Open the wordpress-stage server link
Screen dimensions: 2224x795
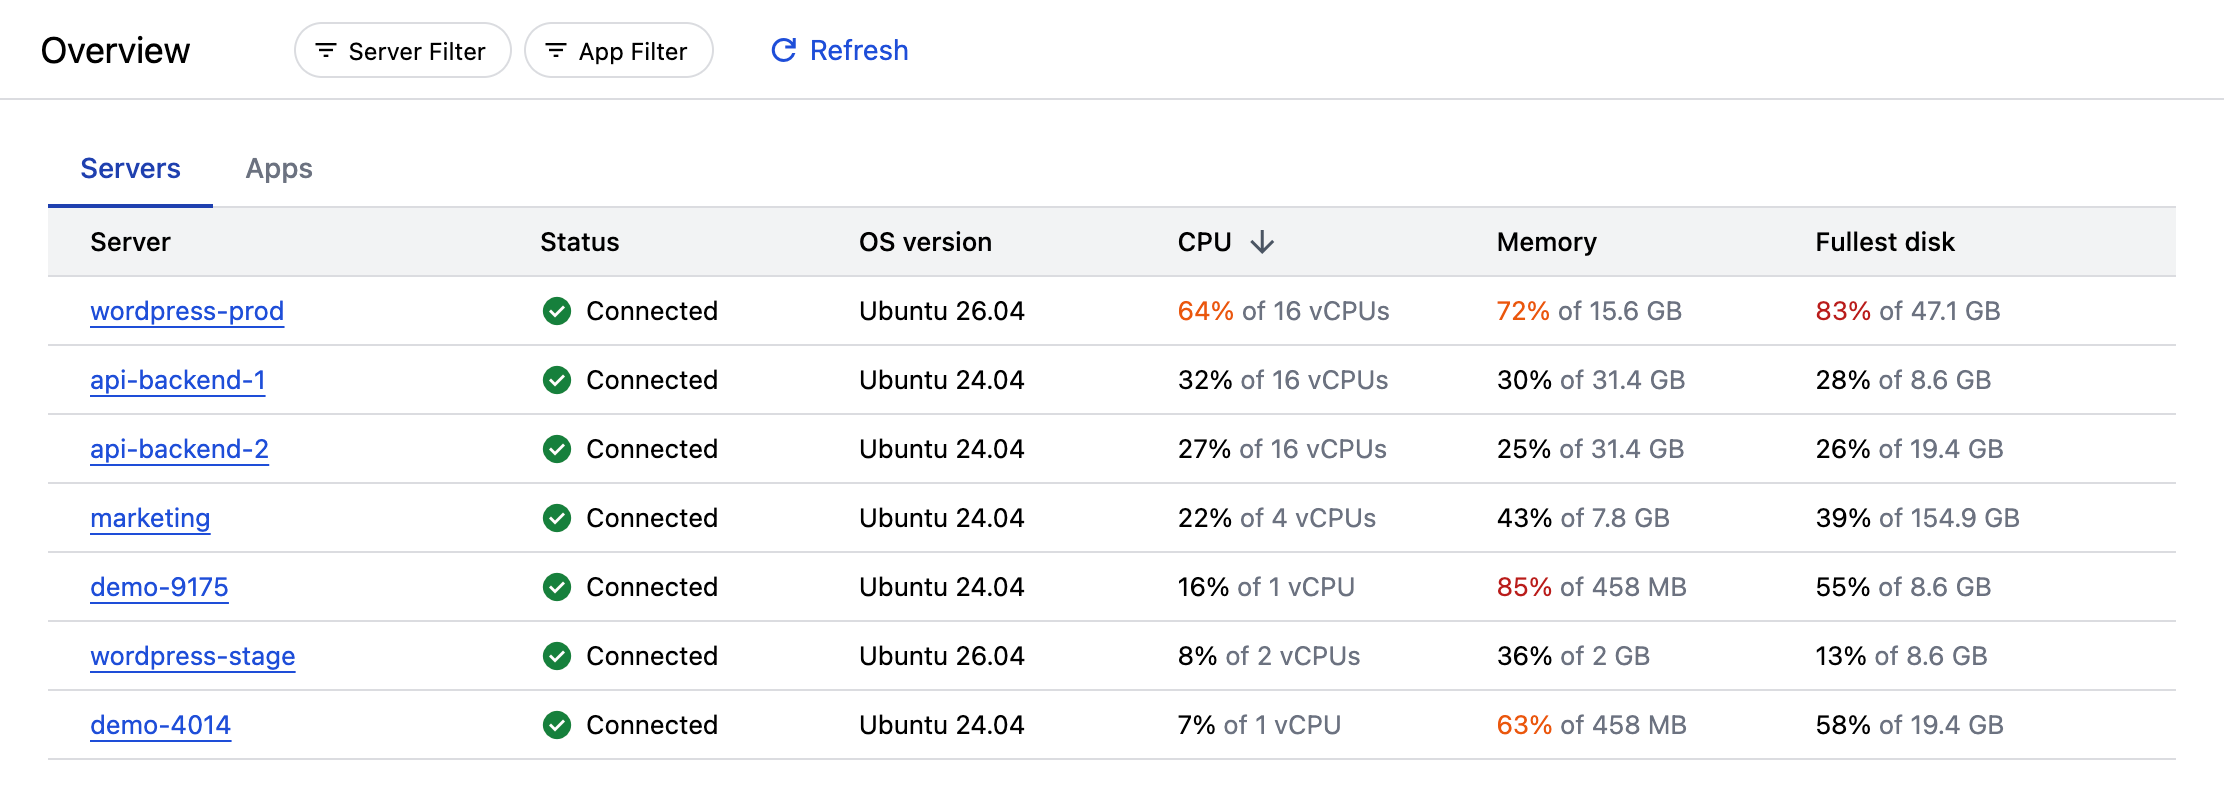192,656
